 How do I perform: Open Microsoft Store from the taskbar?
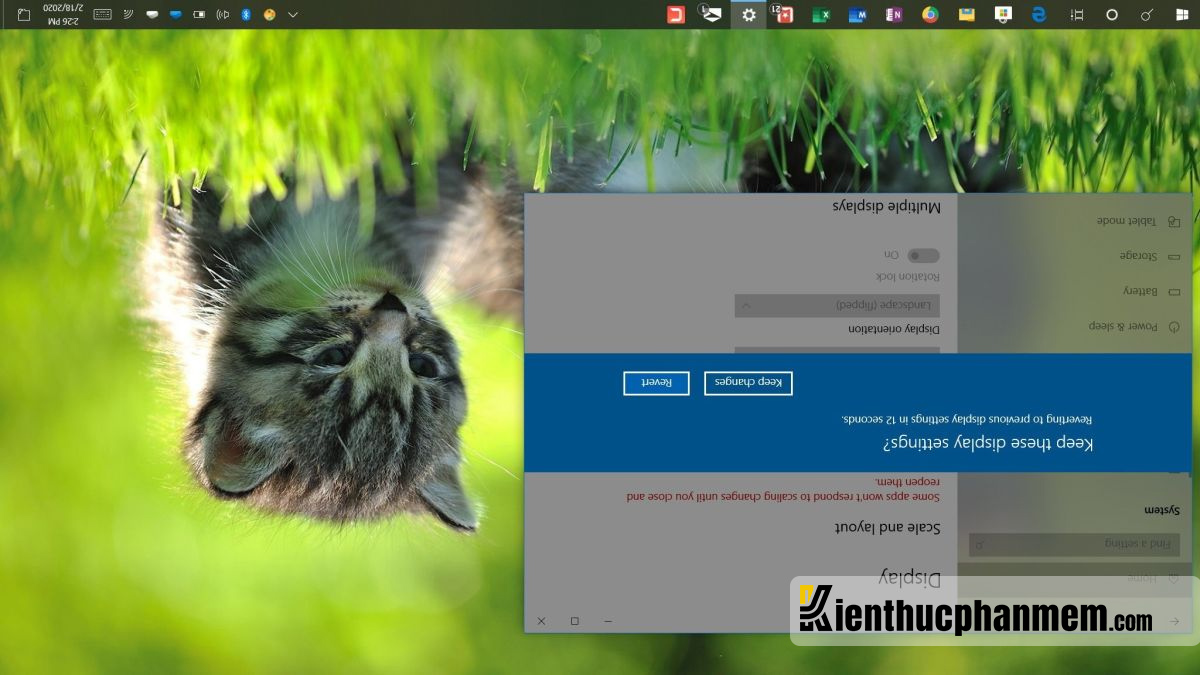coord(1003,15)
